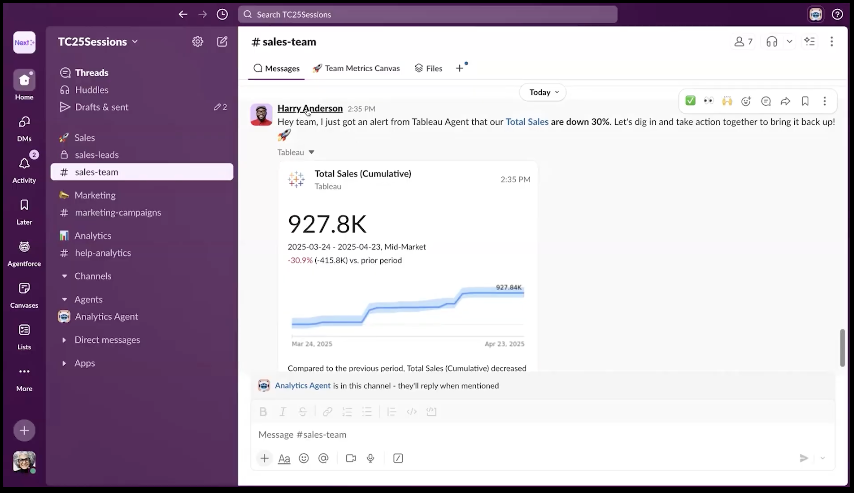The height and width of the screenshot is (493, 854).
Task: Toggle ordered list in composer
Action: tap(347, 412)
